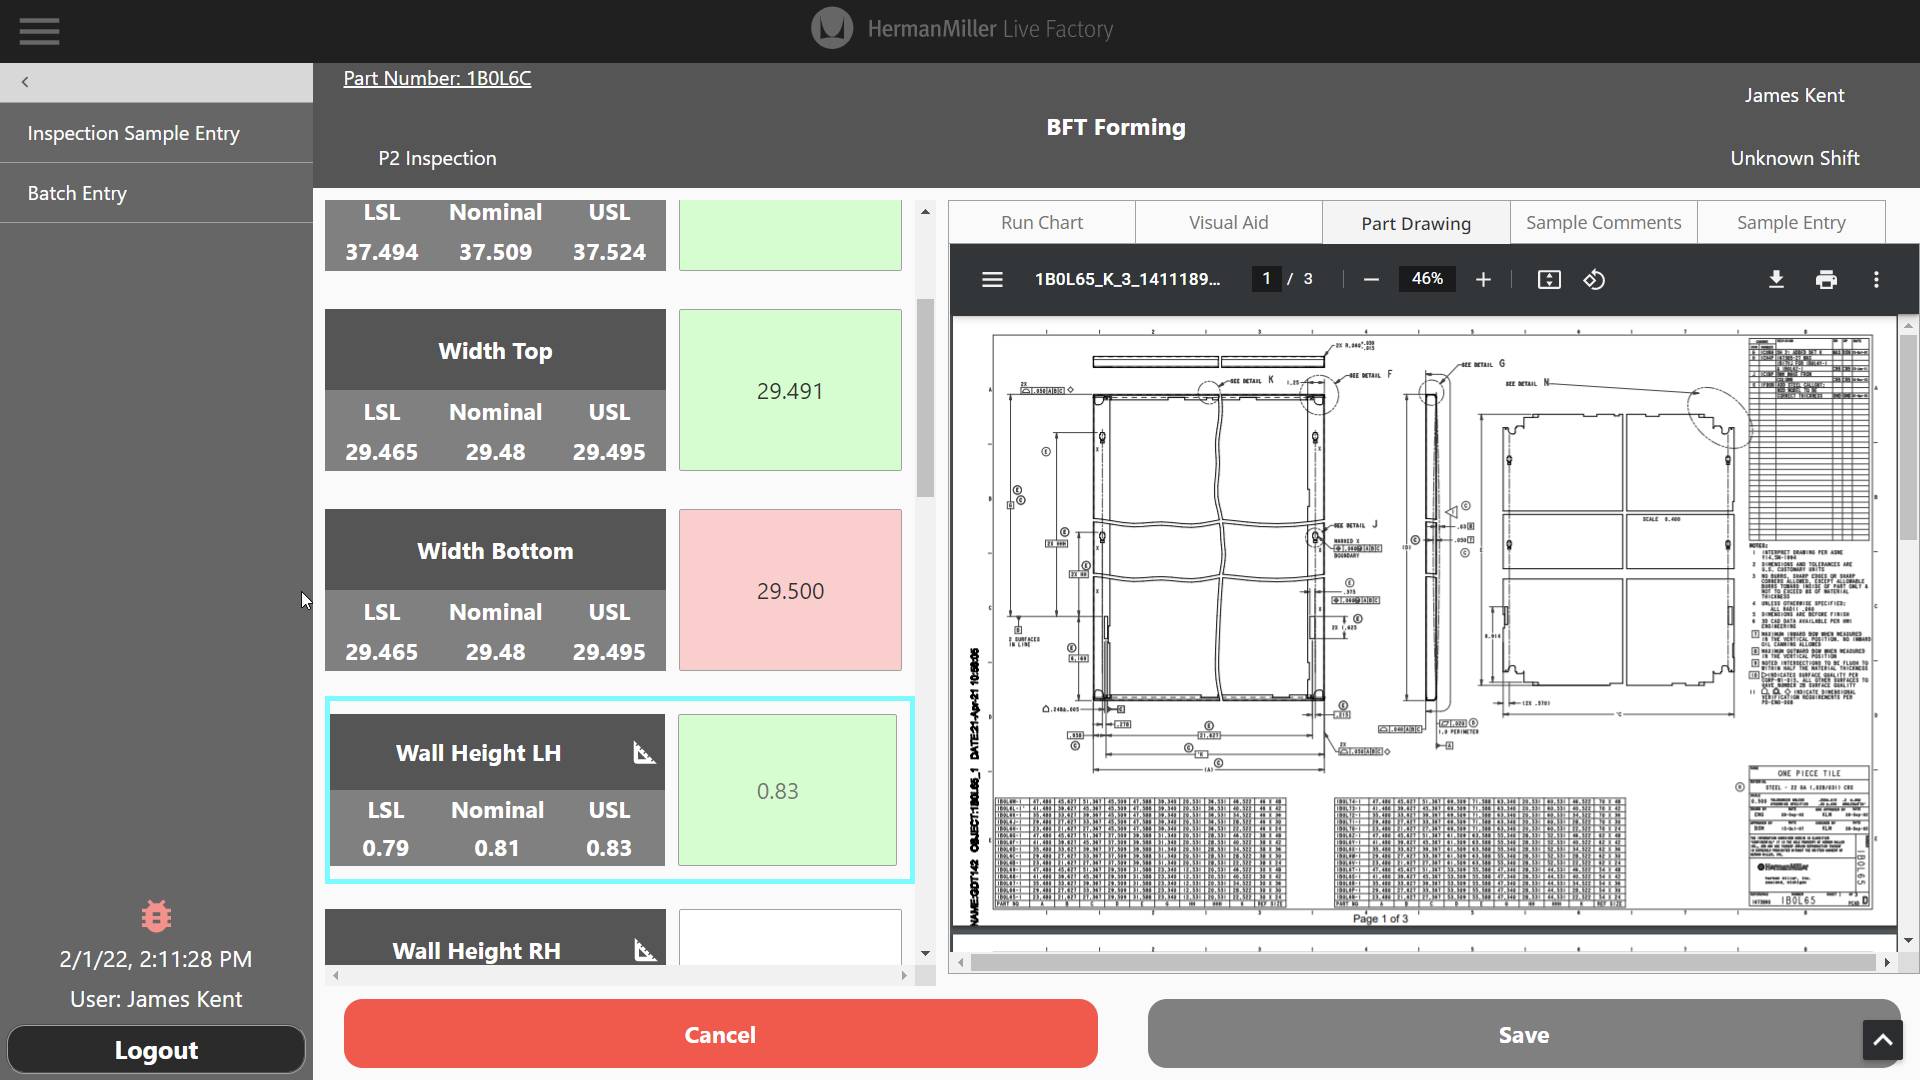
Task: Click the Width Bottom value 29.500
Action: pyautogui.click(x=790, y=590)
